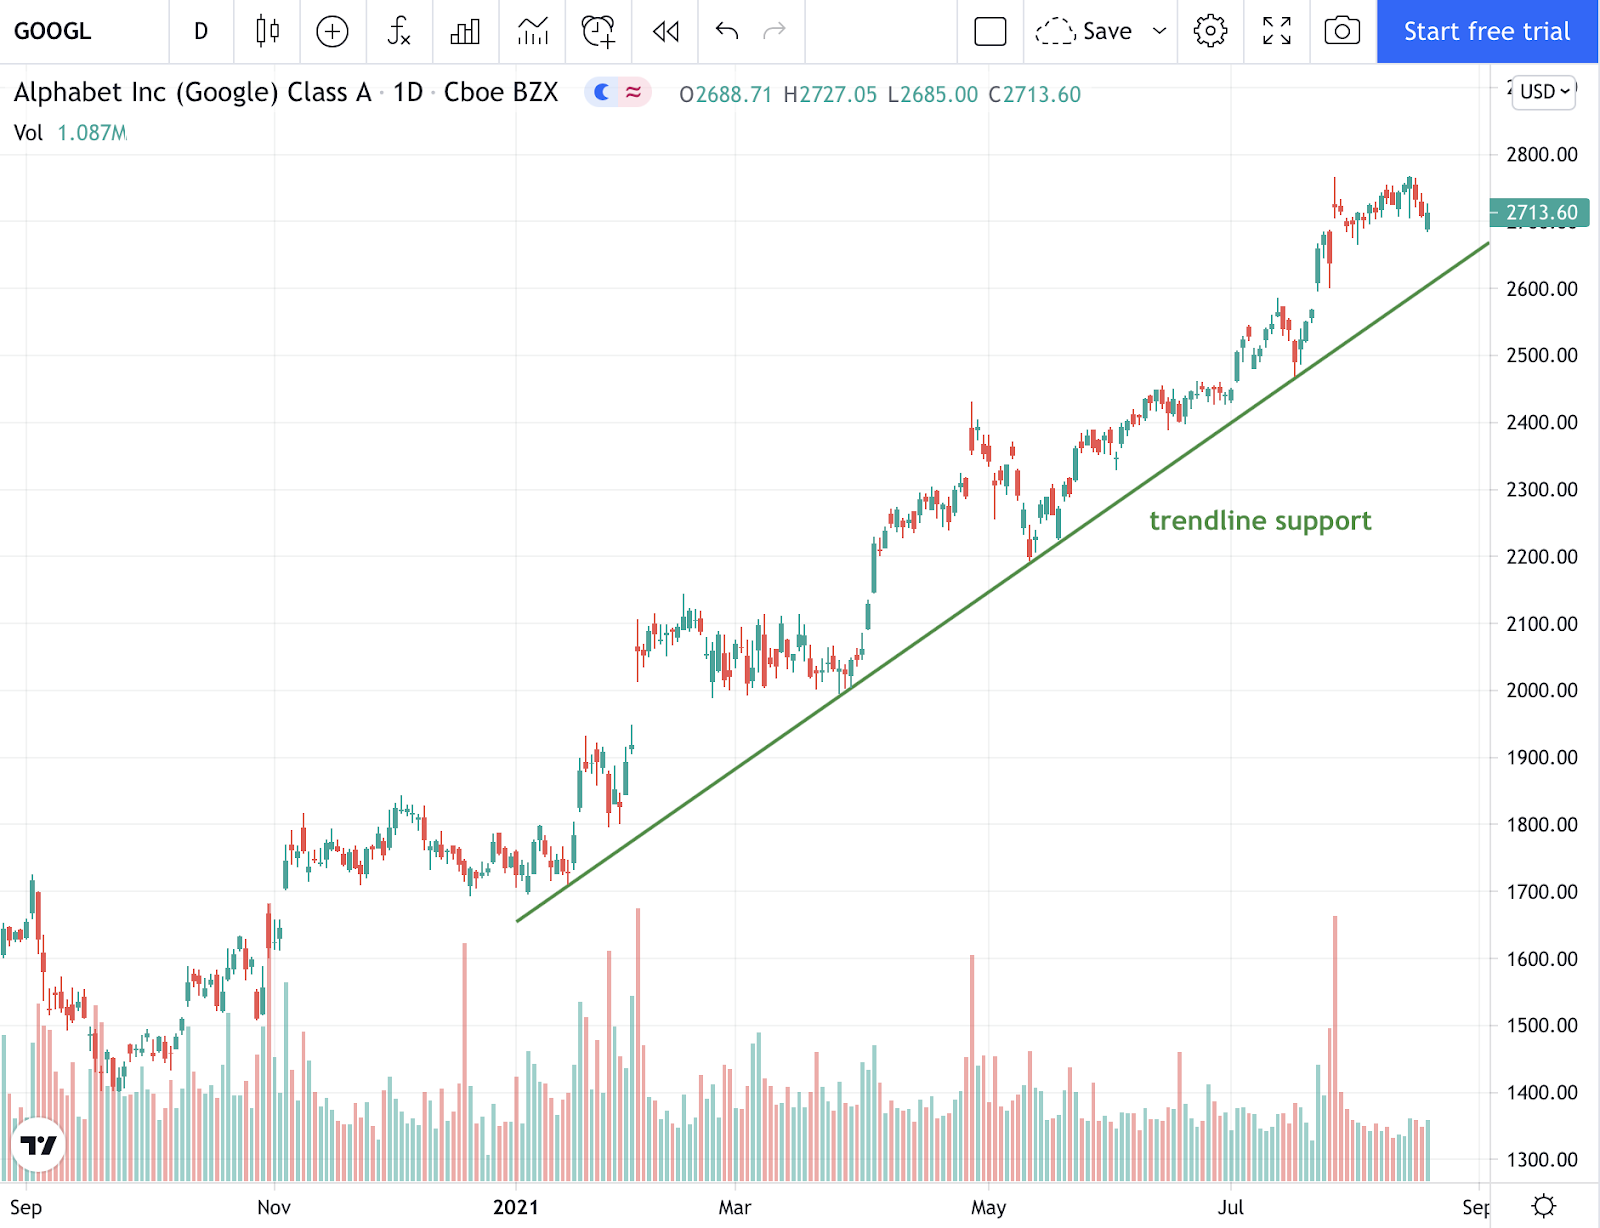Open the candlestick chart style menu
Screen dimensions: 1600x1228
coord(267,31)
